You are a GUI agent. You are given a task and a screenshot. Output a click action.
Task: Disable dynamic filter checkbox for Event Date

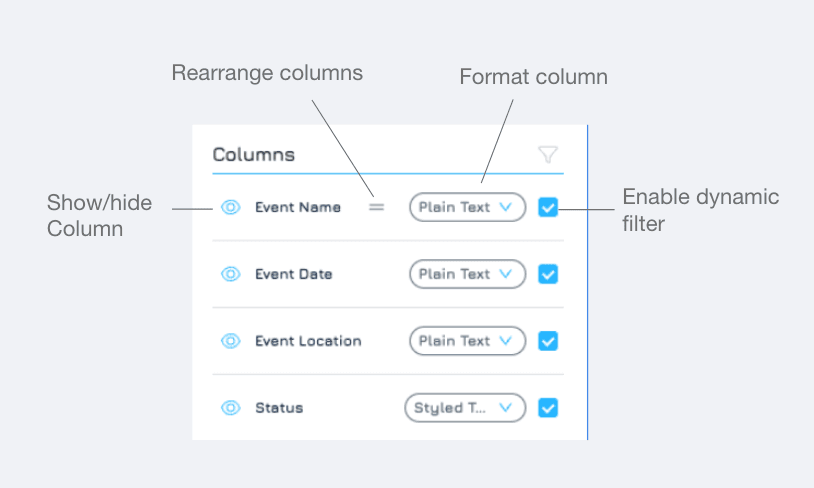(548, 274)
